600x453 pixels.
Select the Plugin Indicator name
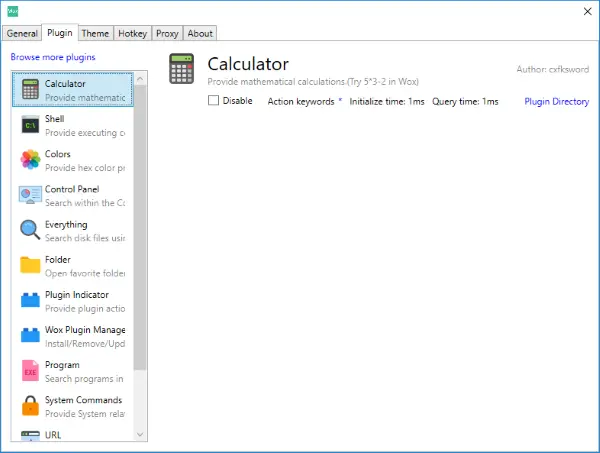pyautogui.click(x=77, y=295)
